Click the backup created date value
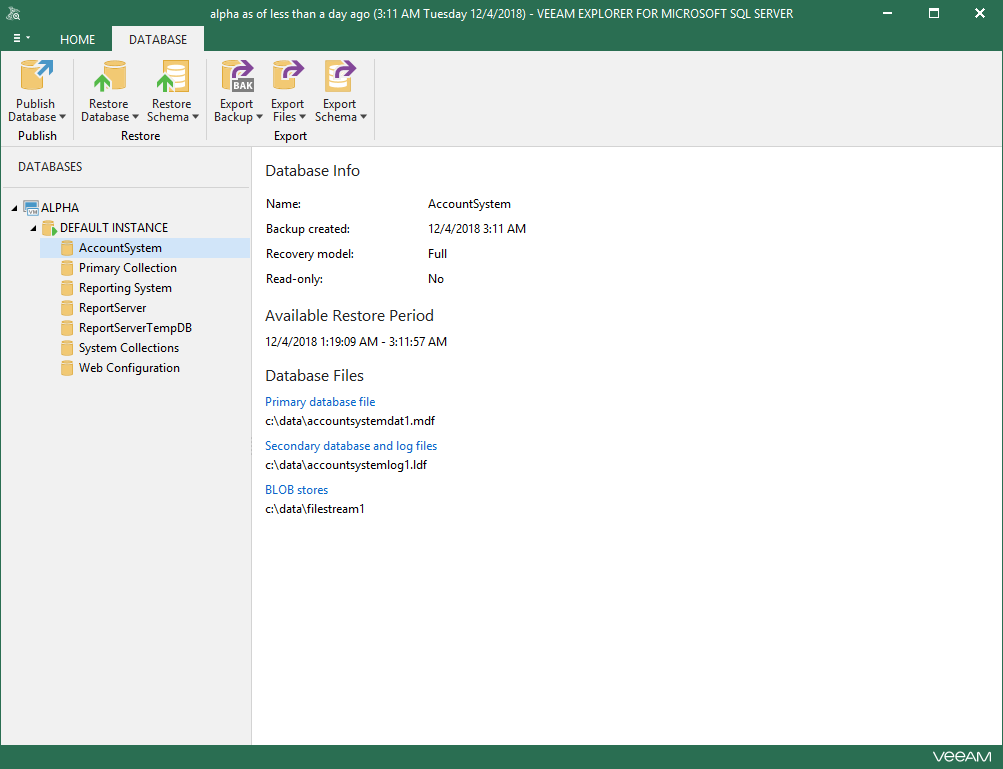The width and height of the screenshot is (1003, 769). [x=477, y=229]
